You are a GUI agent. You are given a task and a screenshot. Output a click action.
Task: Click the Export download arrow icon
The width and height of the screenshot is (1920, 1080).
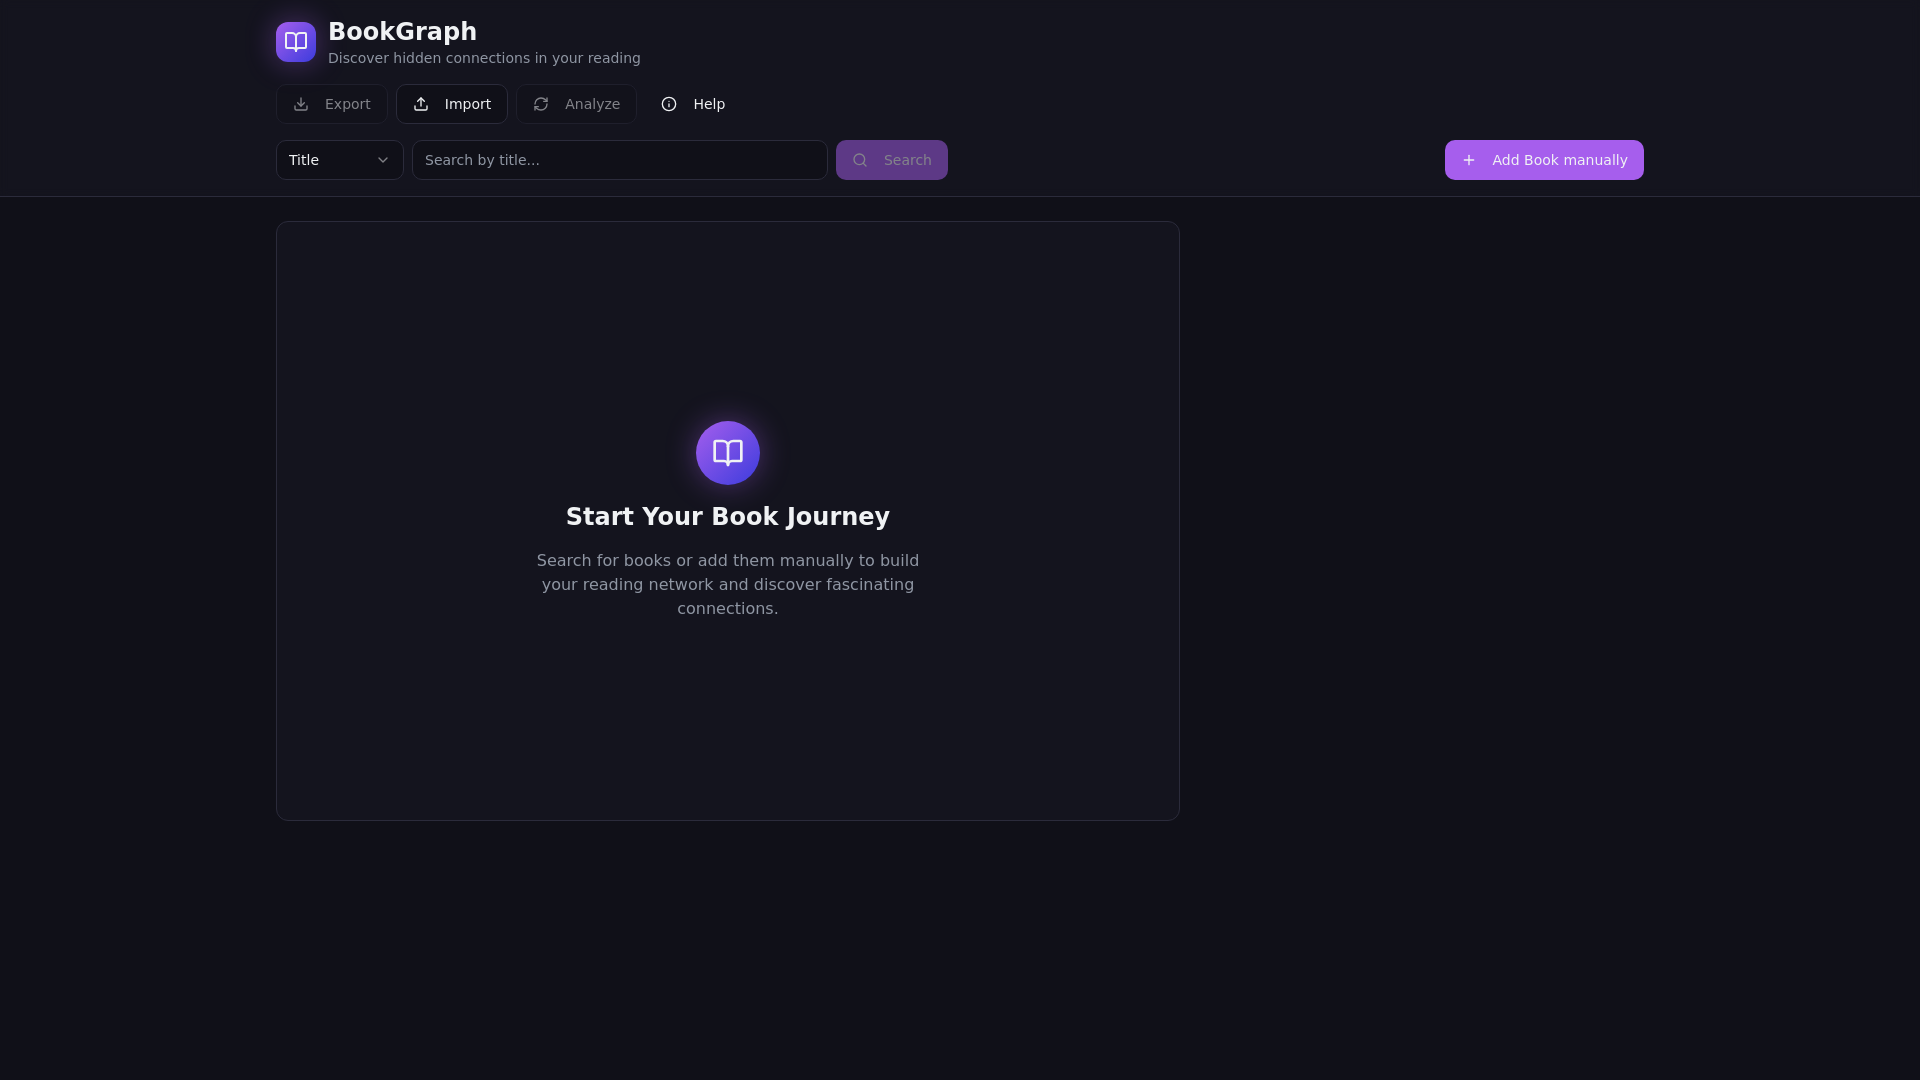[301, 104]
